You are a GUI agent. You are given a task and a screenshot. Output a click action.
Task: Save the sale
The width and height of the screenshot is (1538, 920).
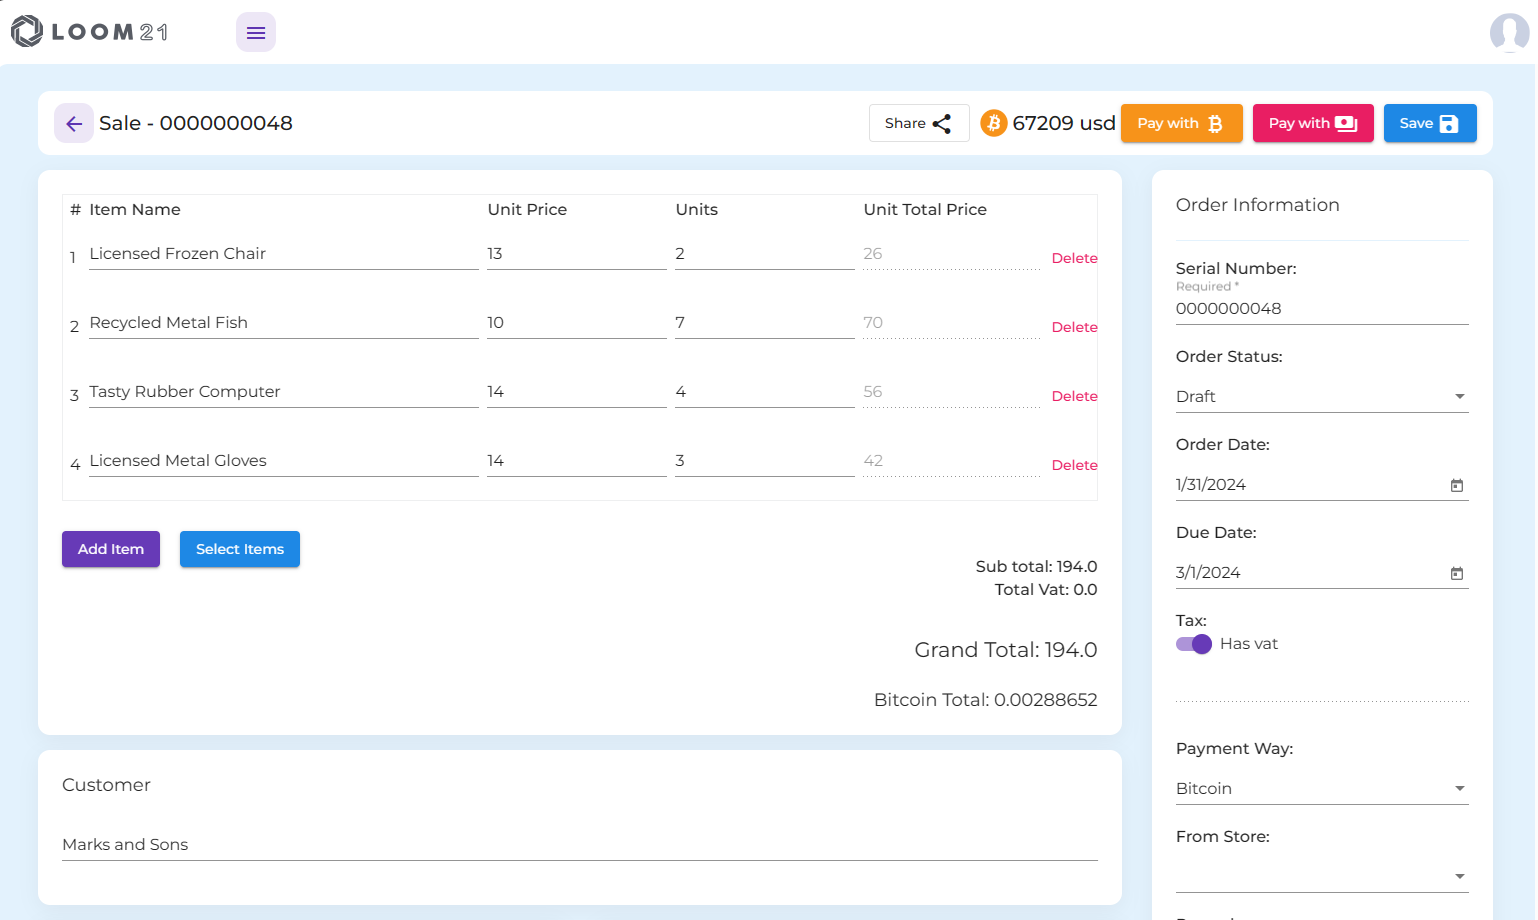pos(1430,123)
